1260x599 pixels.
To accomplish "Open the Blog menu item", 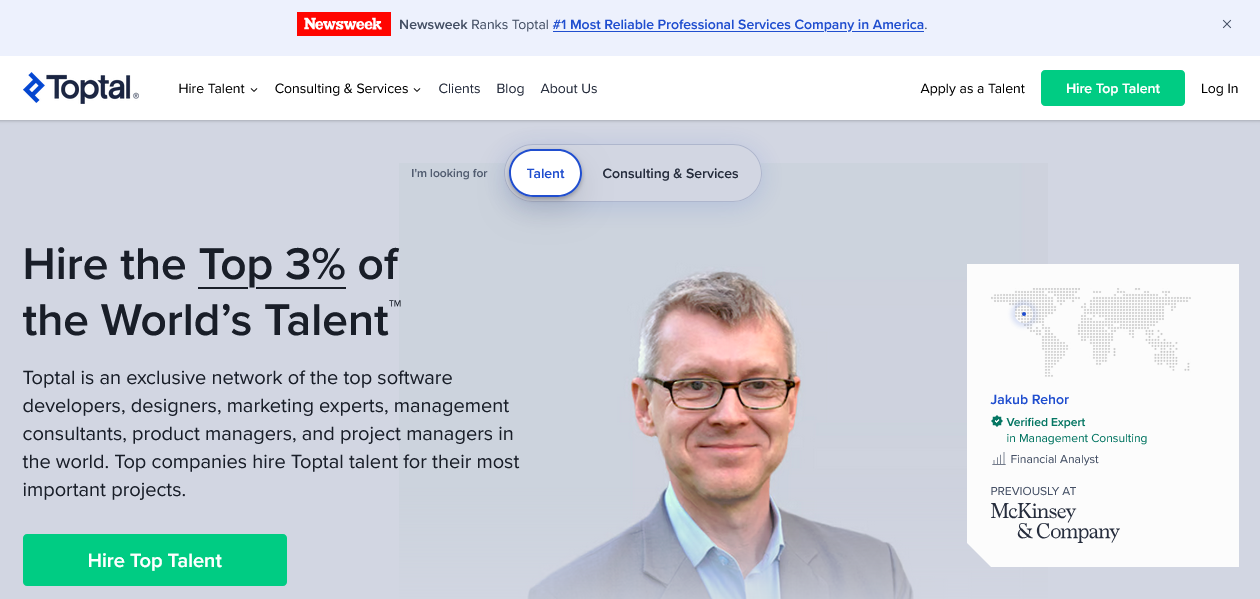I will click(510, 89).
